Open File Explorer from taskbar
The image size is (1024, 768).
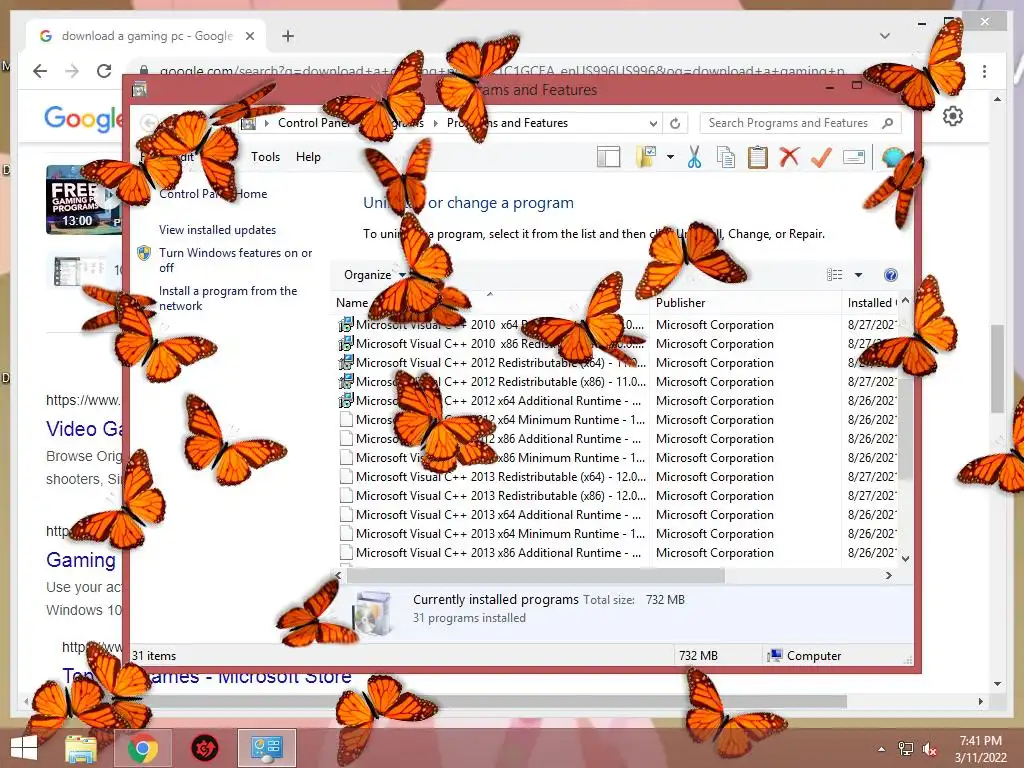[x=81, y=748]
